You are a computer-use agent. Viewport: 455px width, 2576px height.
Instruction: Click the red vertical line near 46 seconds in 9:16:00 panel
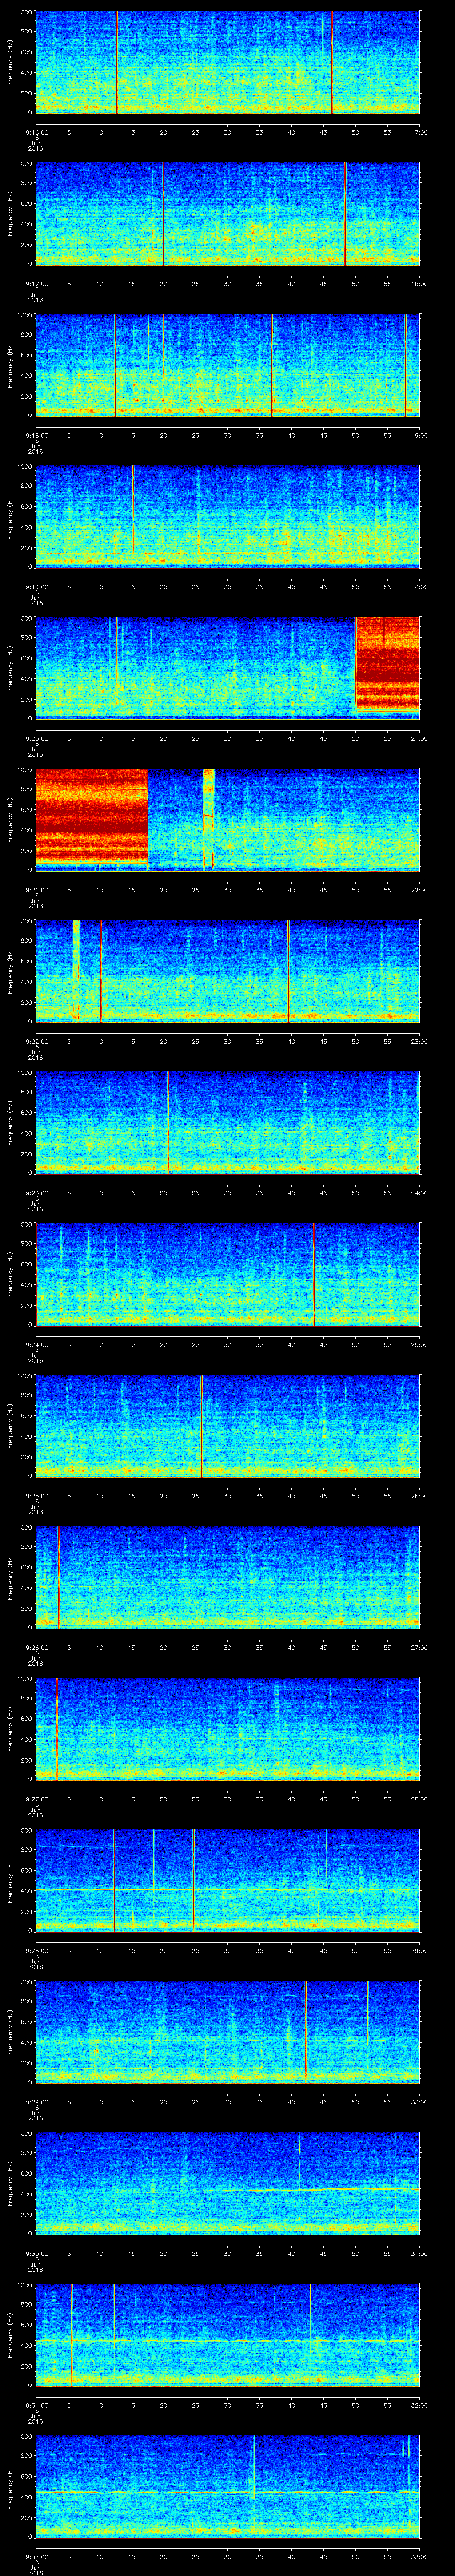coord(332,62)
